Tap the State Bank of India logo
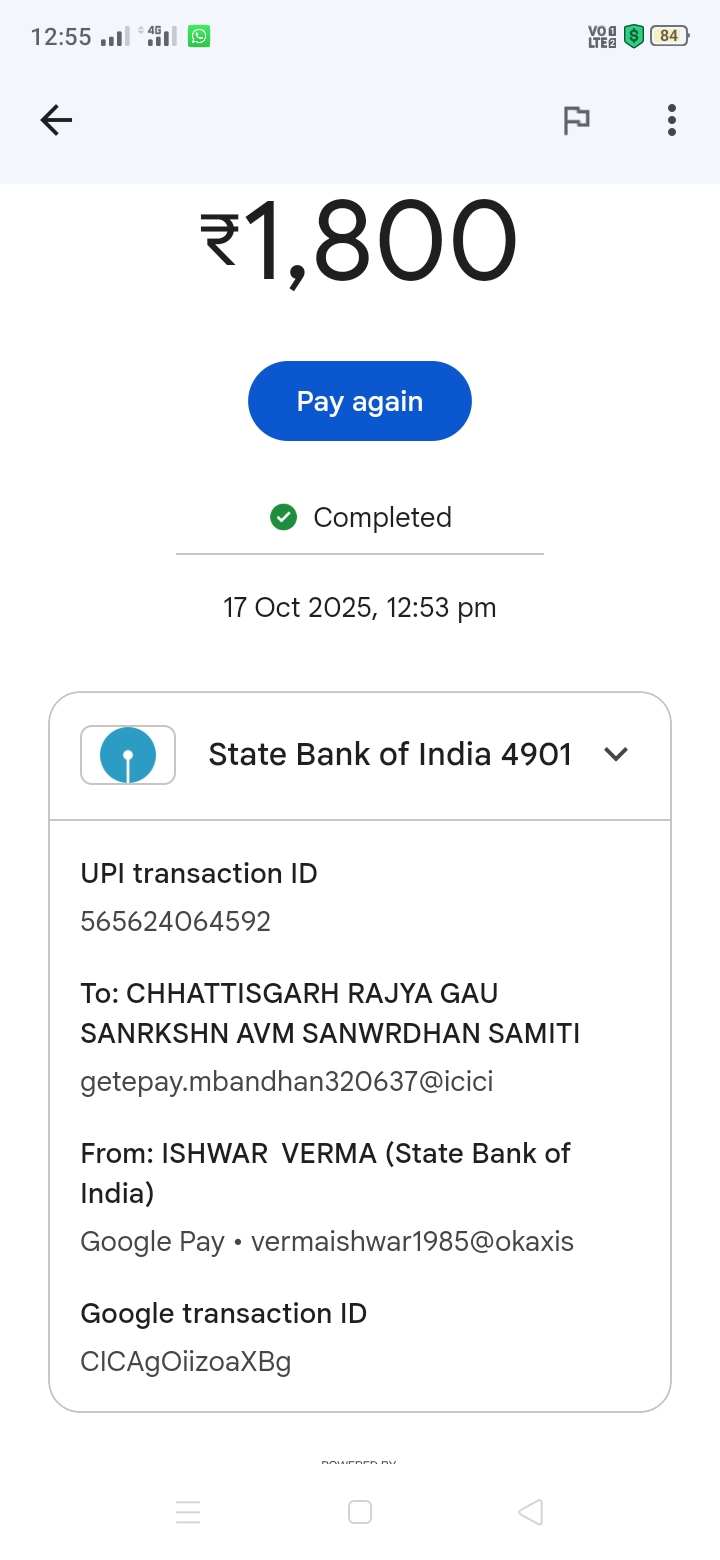720x1560 pixels. (x=128, y=755)
